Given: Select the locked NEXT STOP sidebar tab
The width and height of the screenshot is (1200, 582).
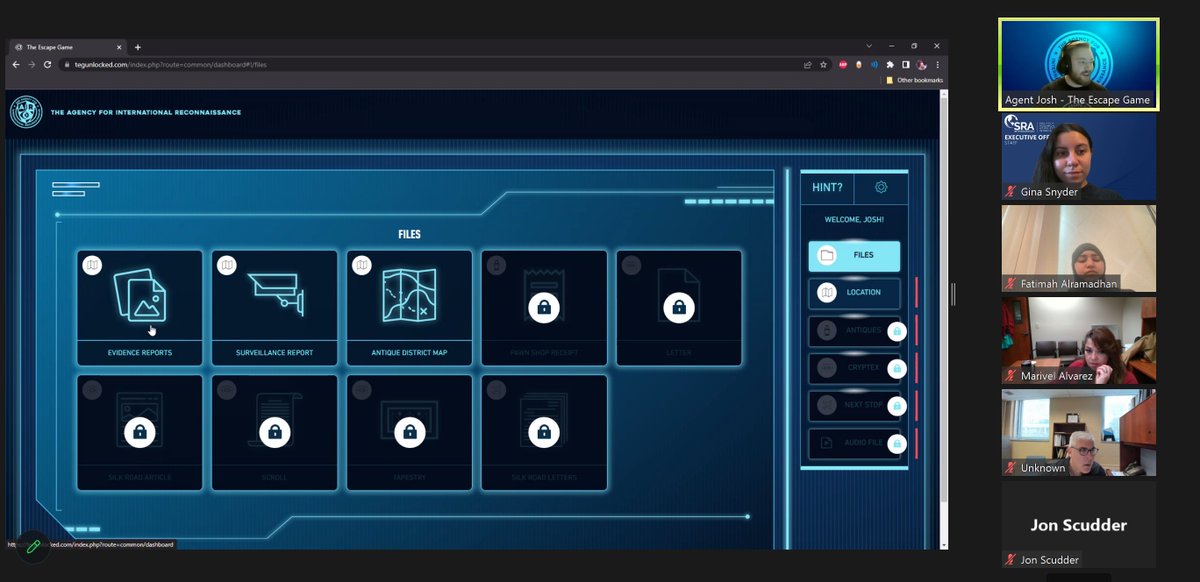Looking at the screenshot, I should (854, 406).
